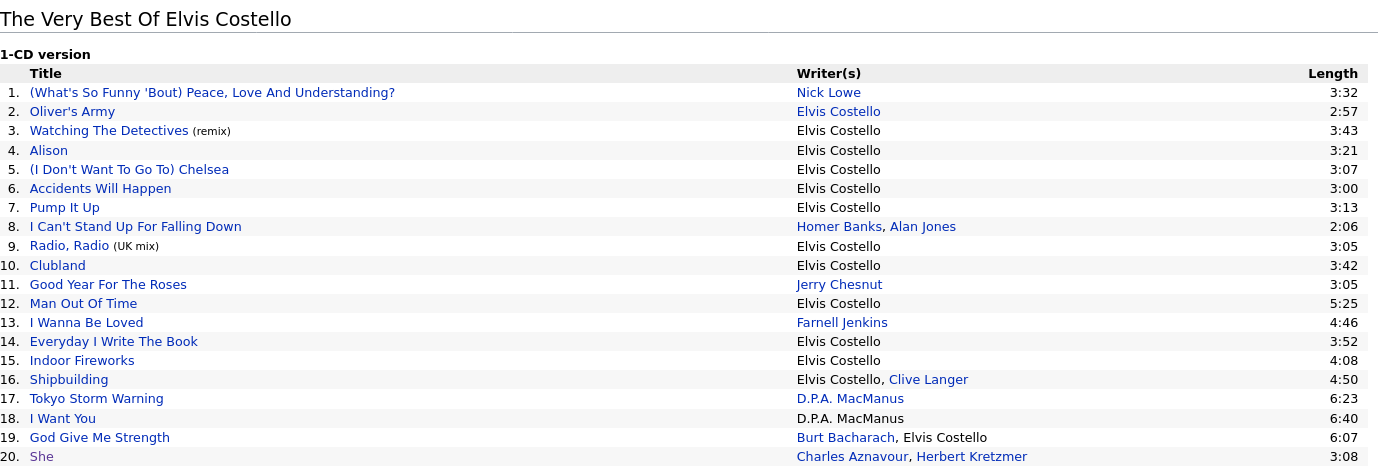The image size is (1378, 466).
Task: Visit the Herbert Kretzmer writer page
Action: coord(972,457)
